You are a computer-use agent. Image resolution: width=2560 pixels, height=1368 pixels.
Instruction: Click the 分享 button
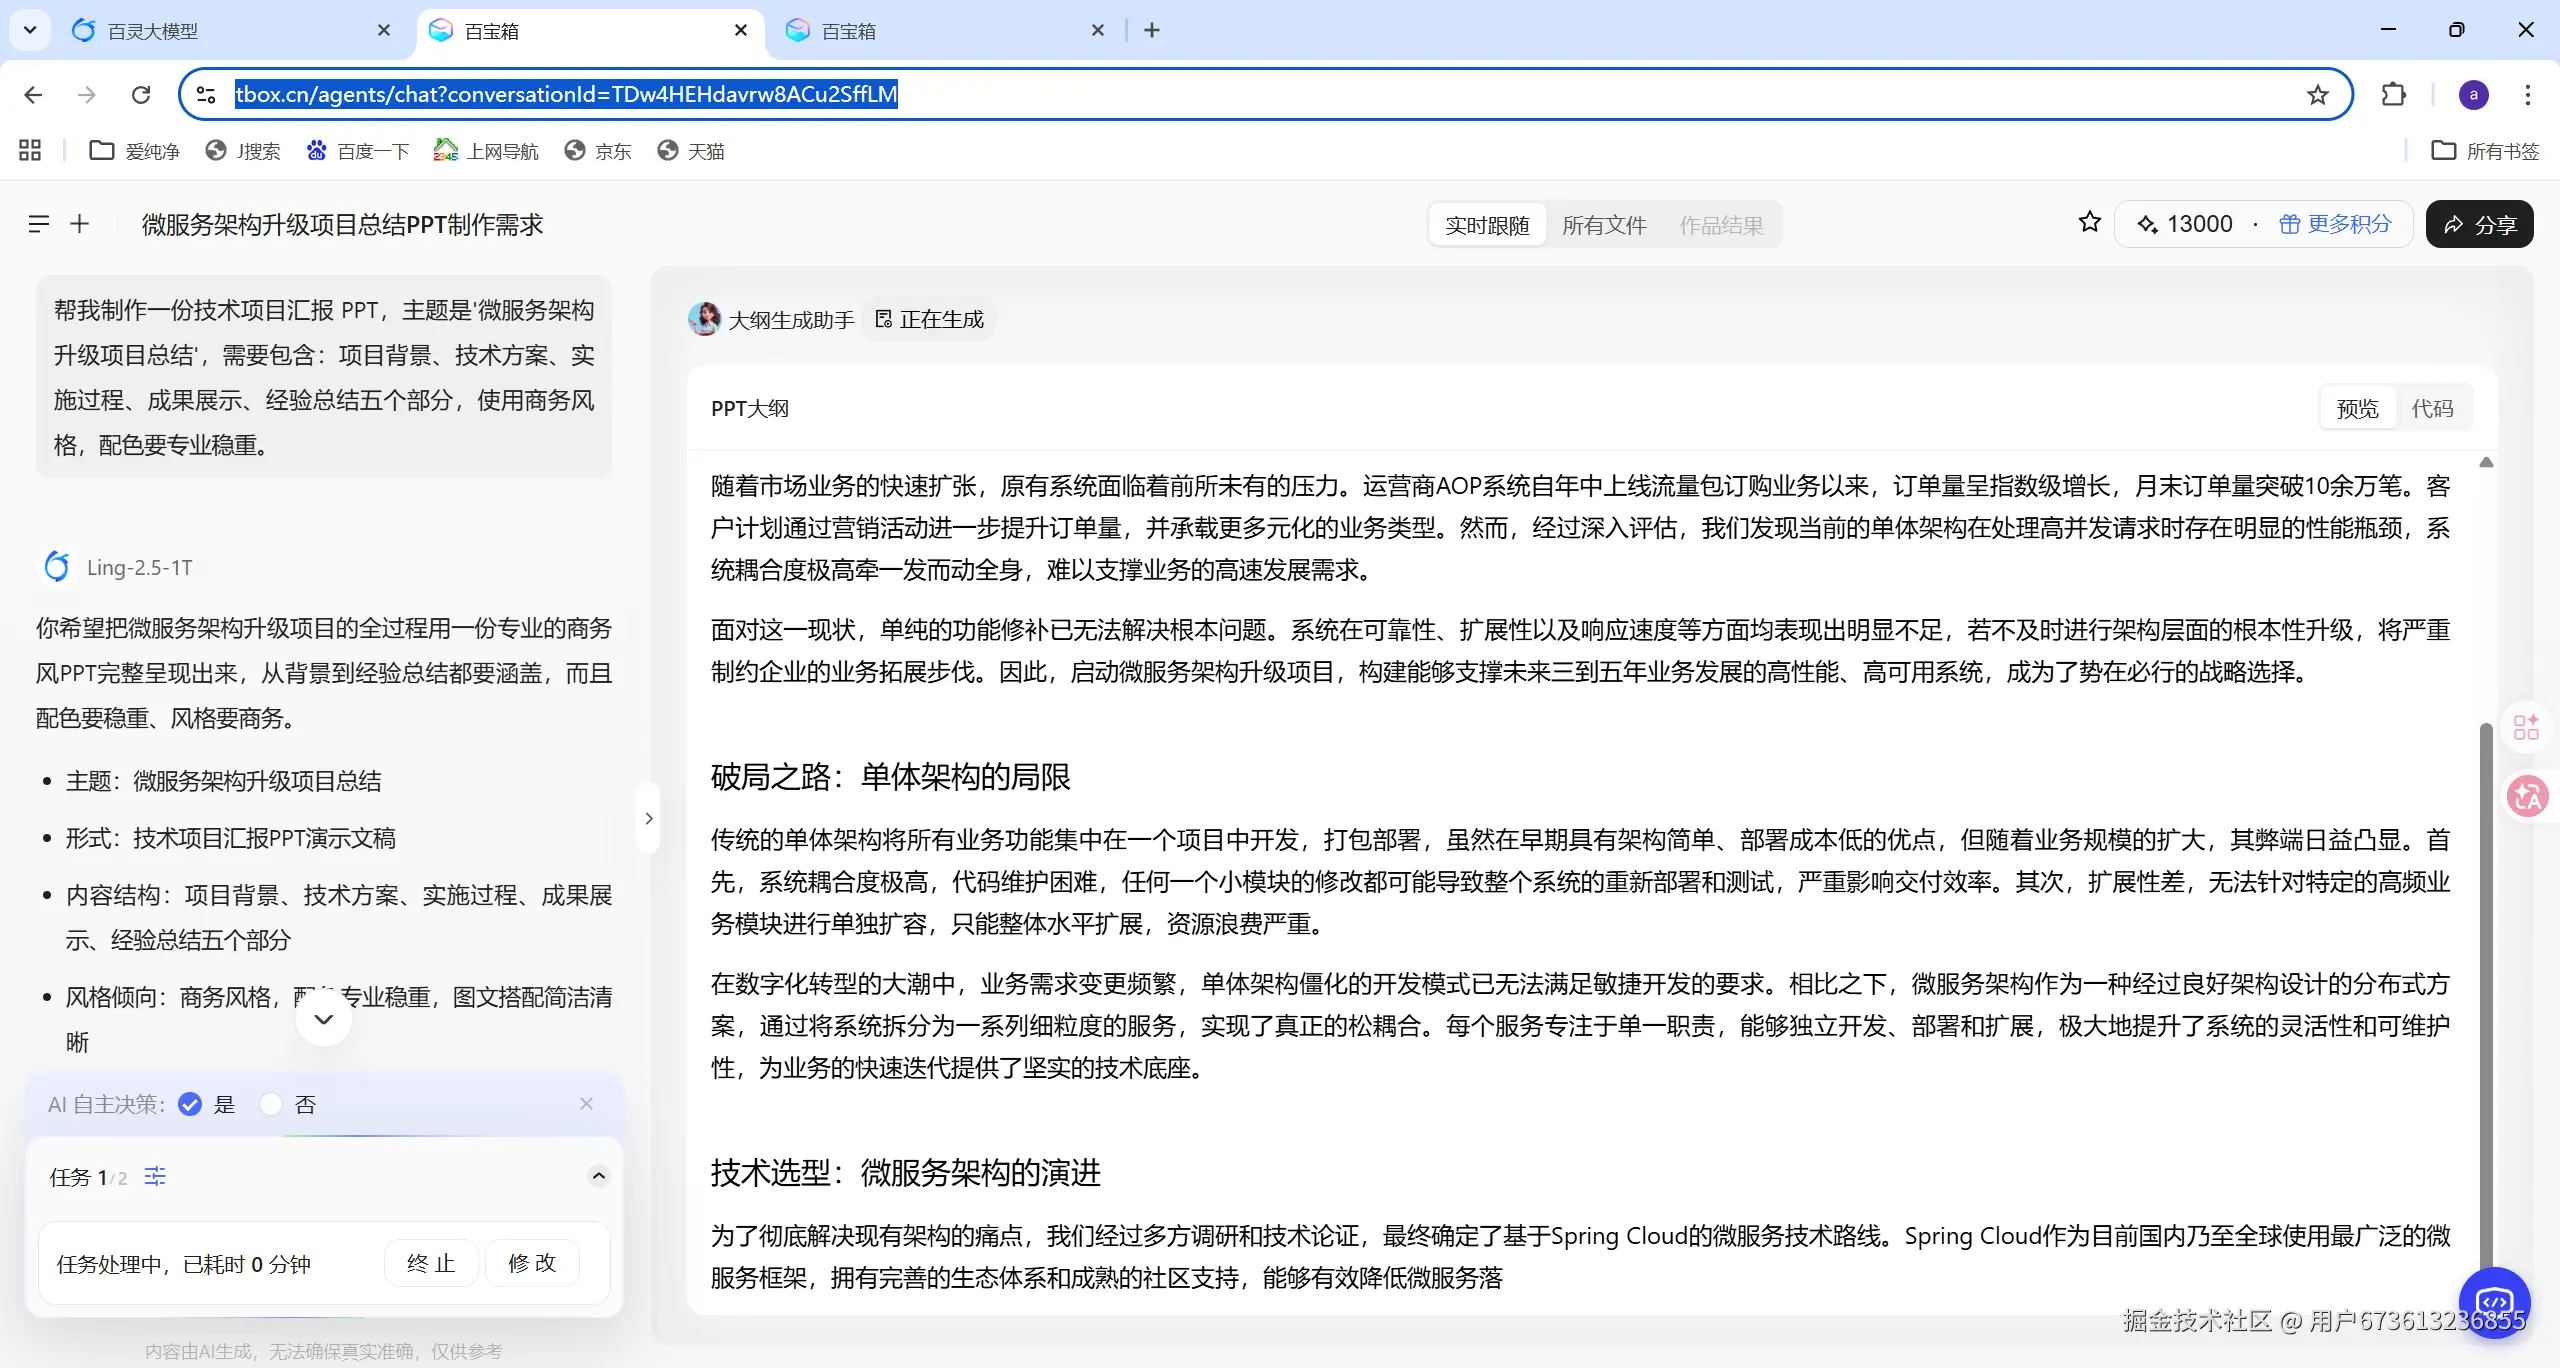click(x=2479, y=225)
